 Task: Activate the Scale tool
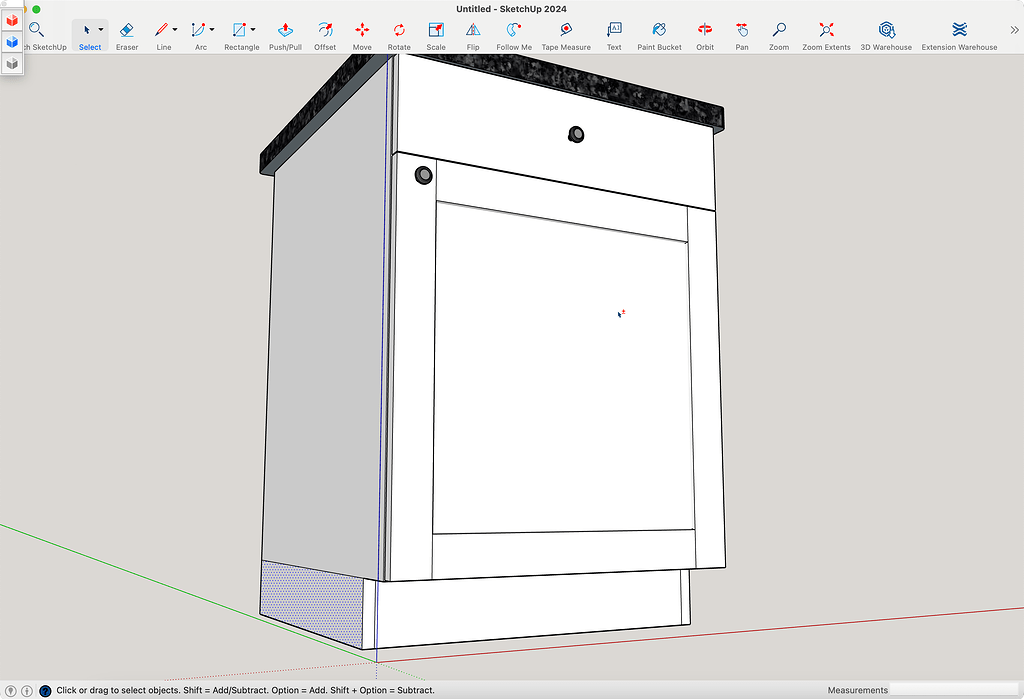(436, 31)
